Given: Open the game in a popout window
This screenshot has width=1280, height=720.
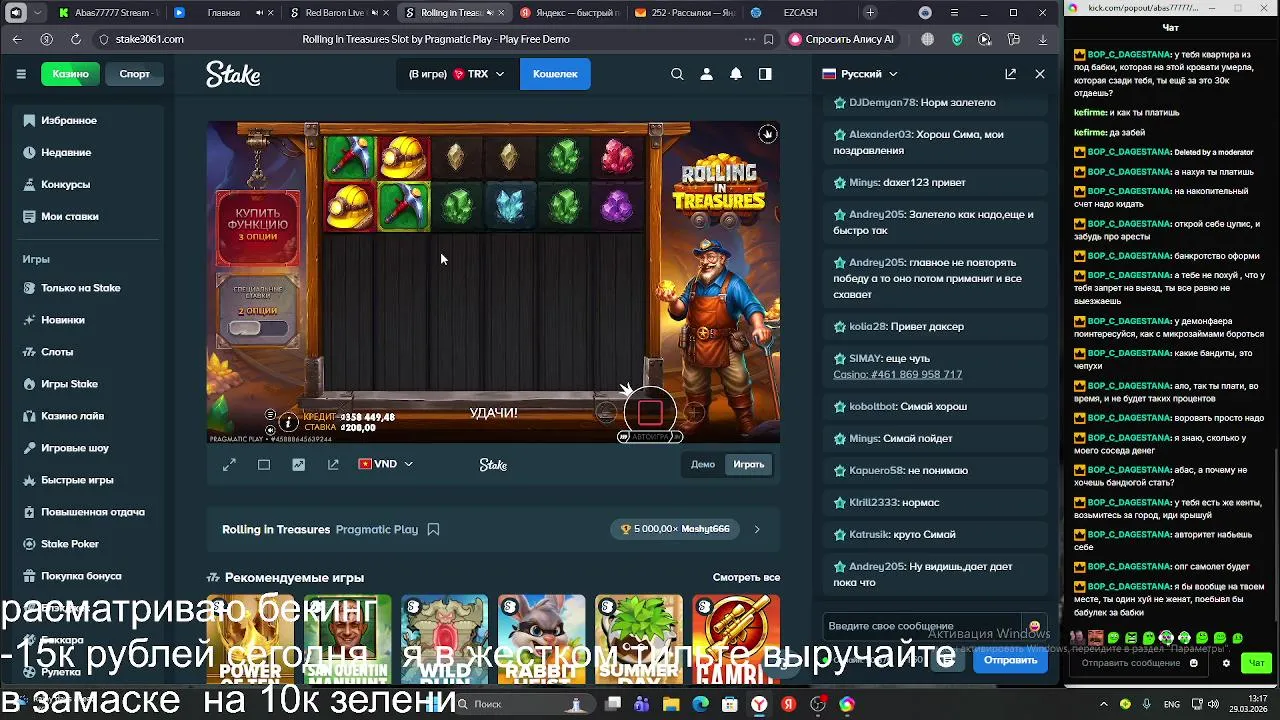Looking at the screenshot, I should click(x=333, y=464).
